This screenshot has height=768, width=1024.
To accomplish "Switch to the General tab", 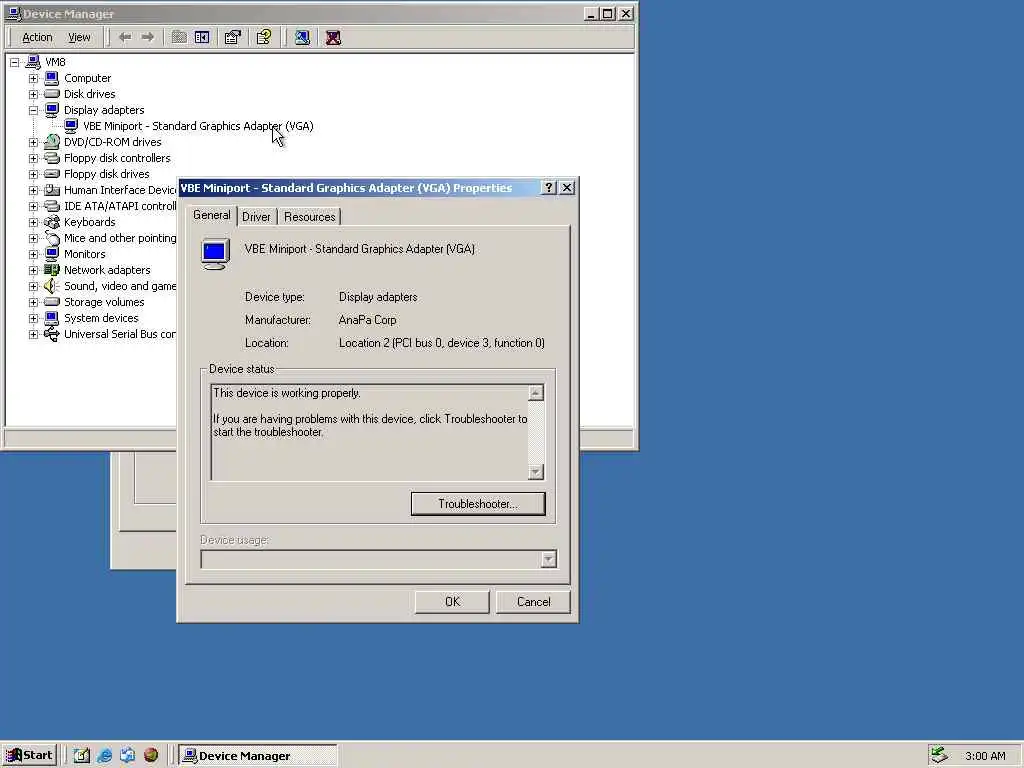I will coord(212,216).
